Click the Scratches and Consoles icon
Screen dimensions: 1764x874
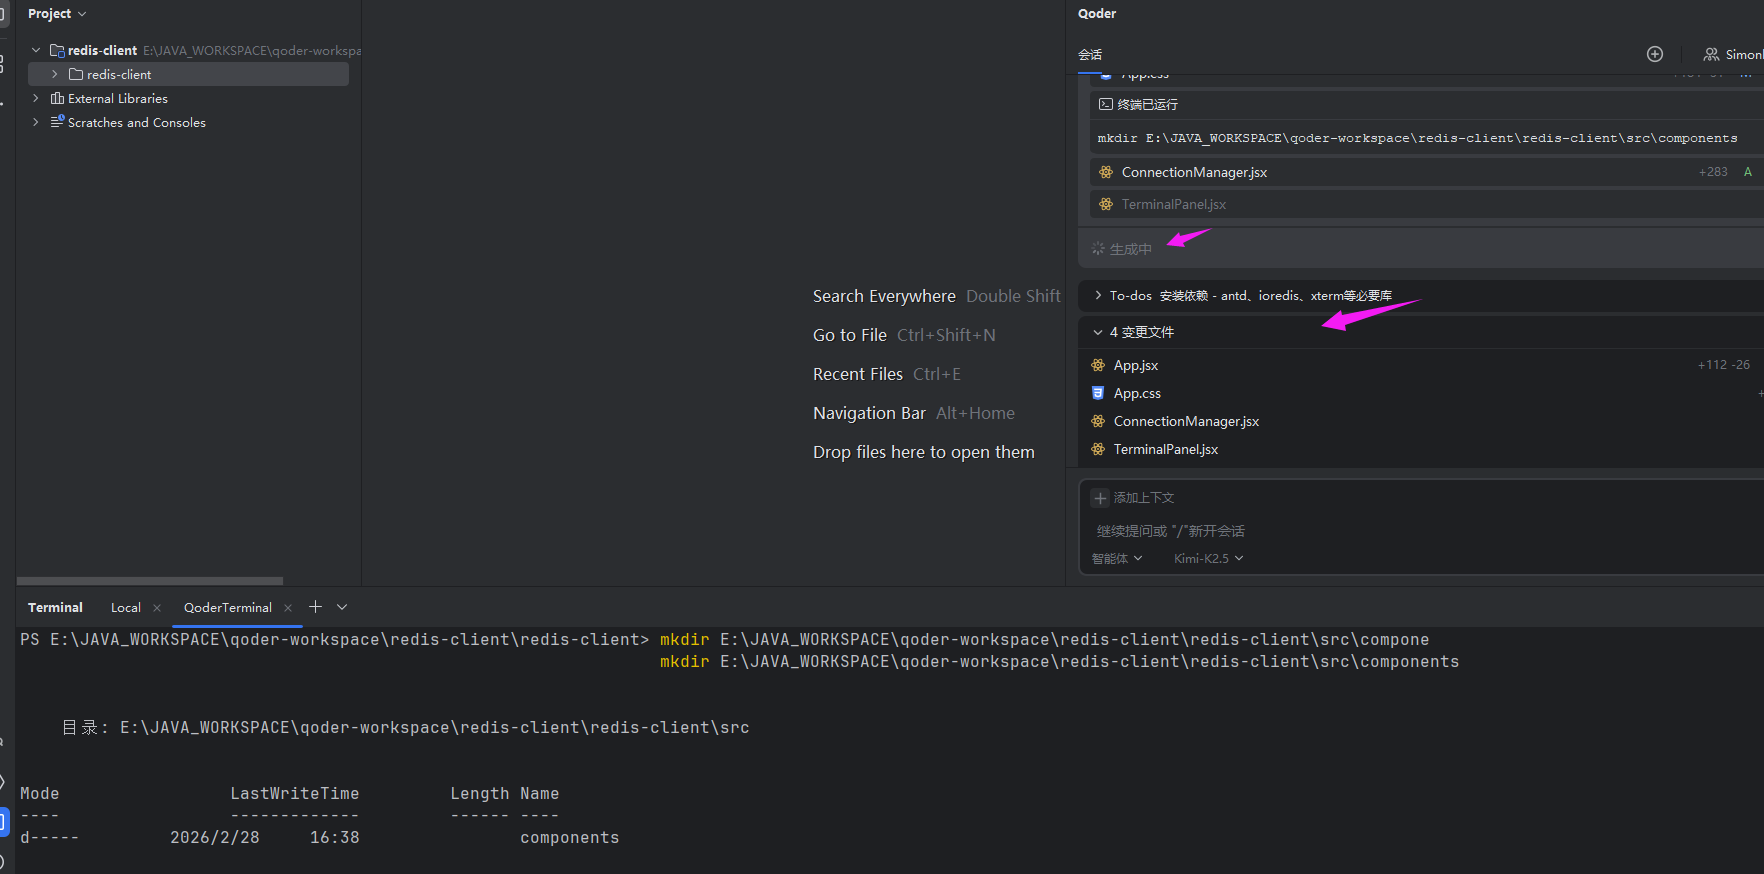pos(57,122)
